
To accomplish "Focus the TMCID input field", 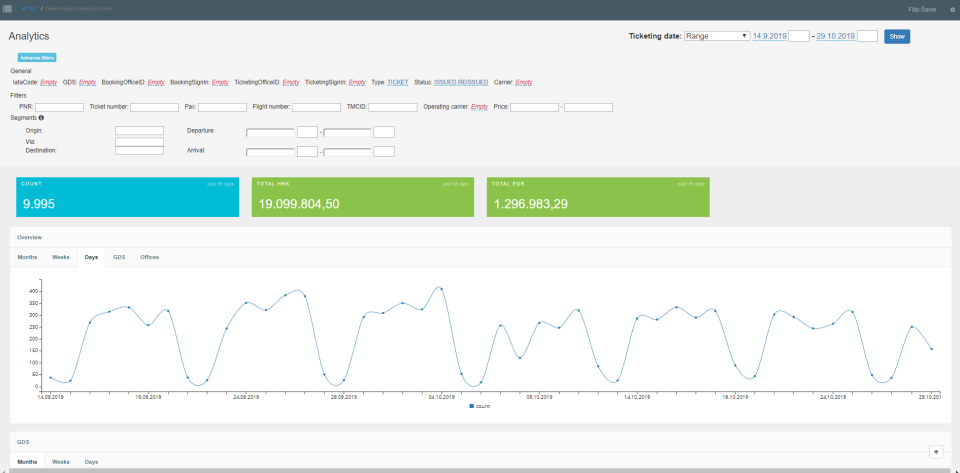I will pos(393,107).
